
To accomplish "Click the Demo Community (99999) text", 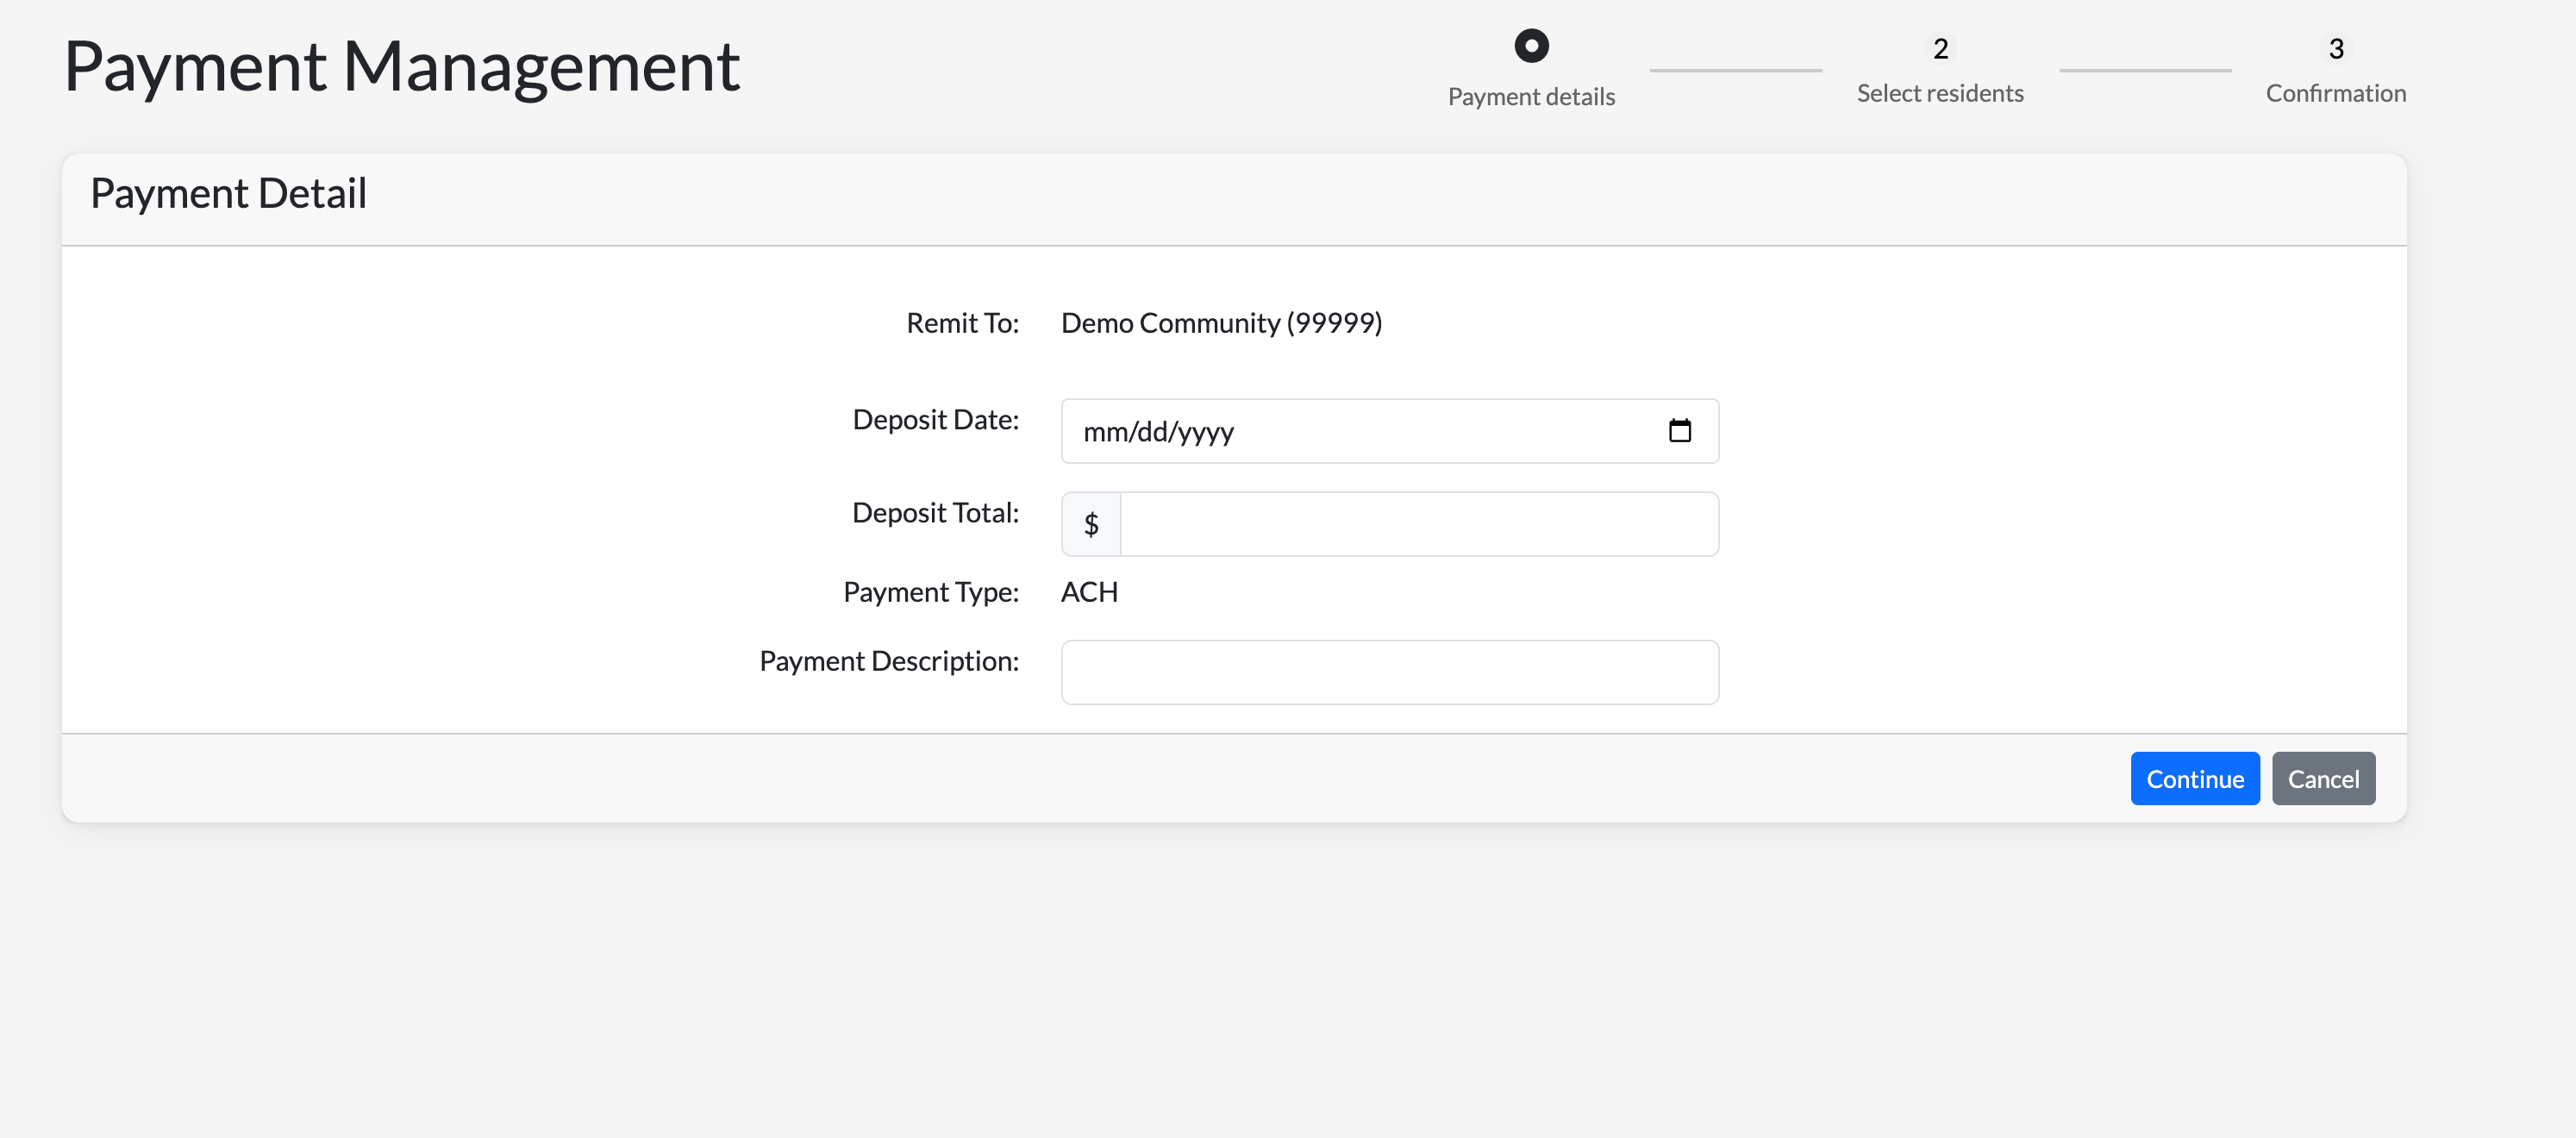I will (x=1221, y=323).
